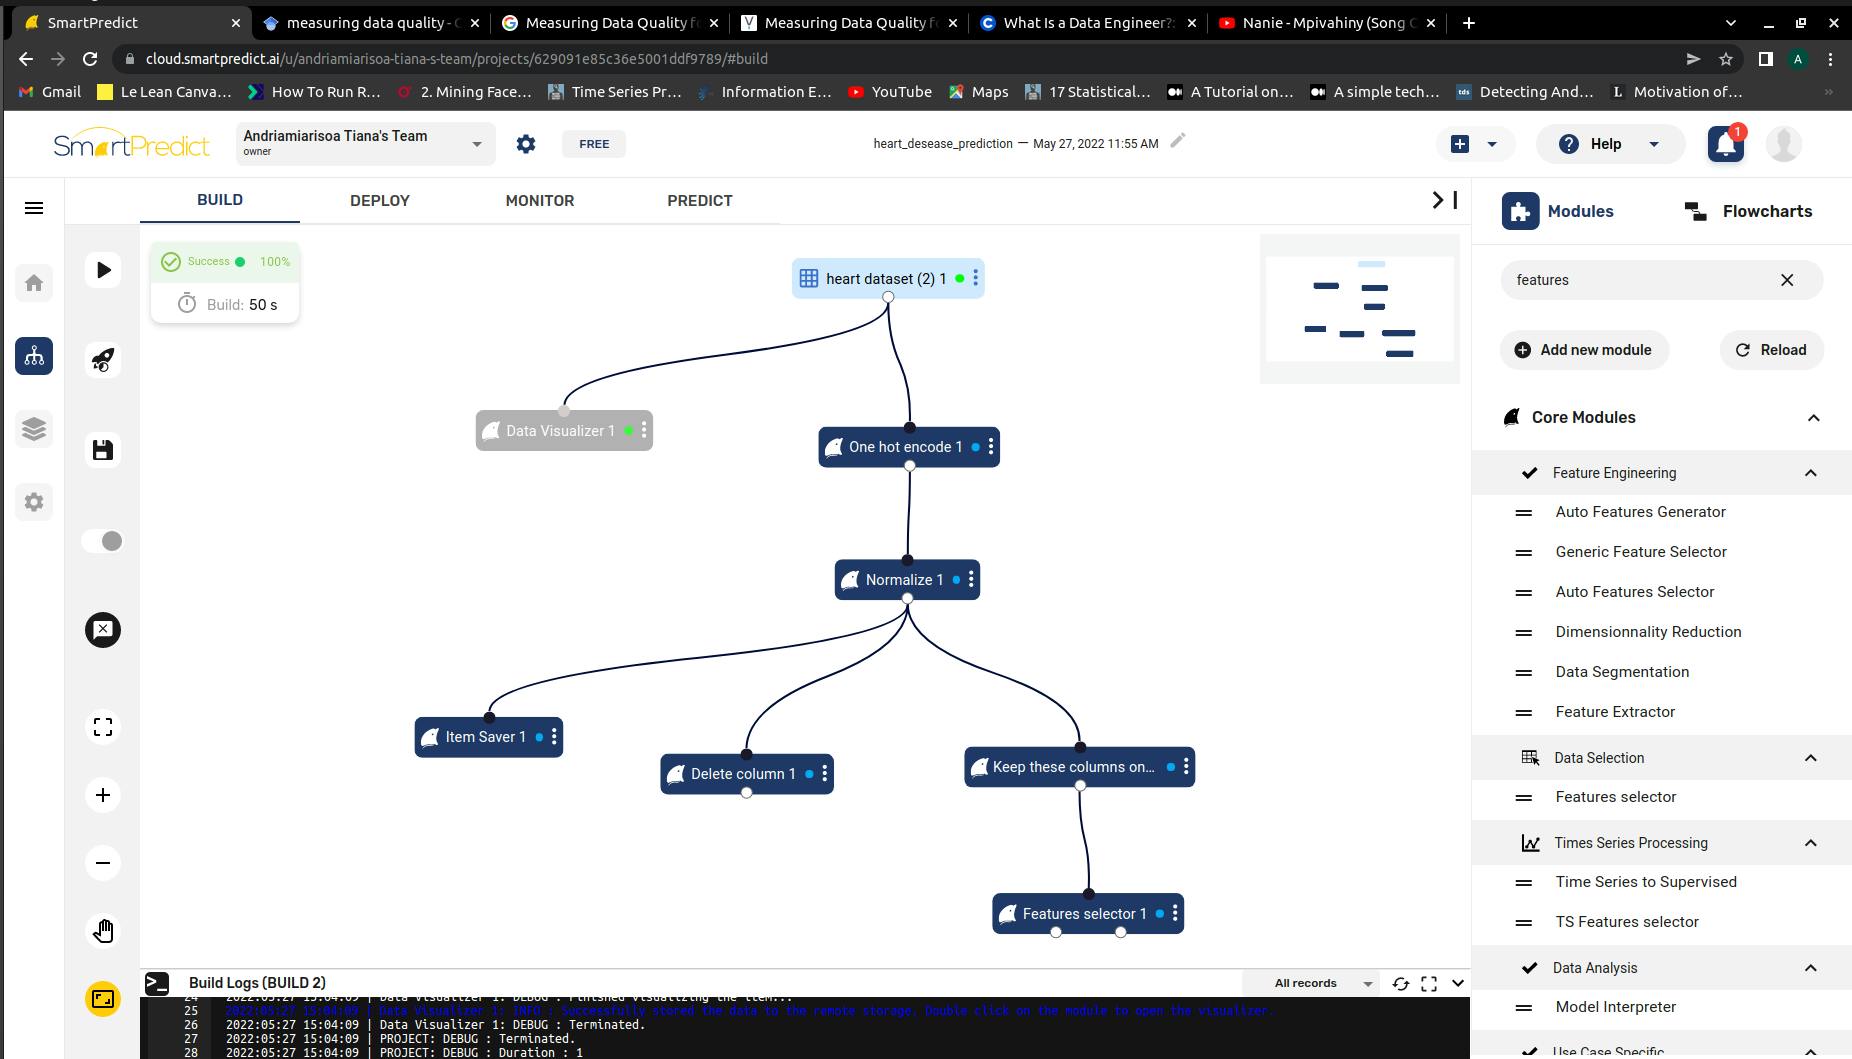Open options of Features selector 1 node

click(1175, 914)
